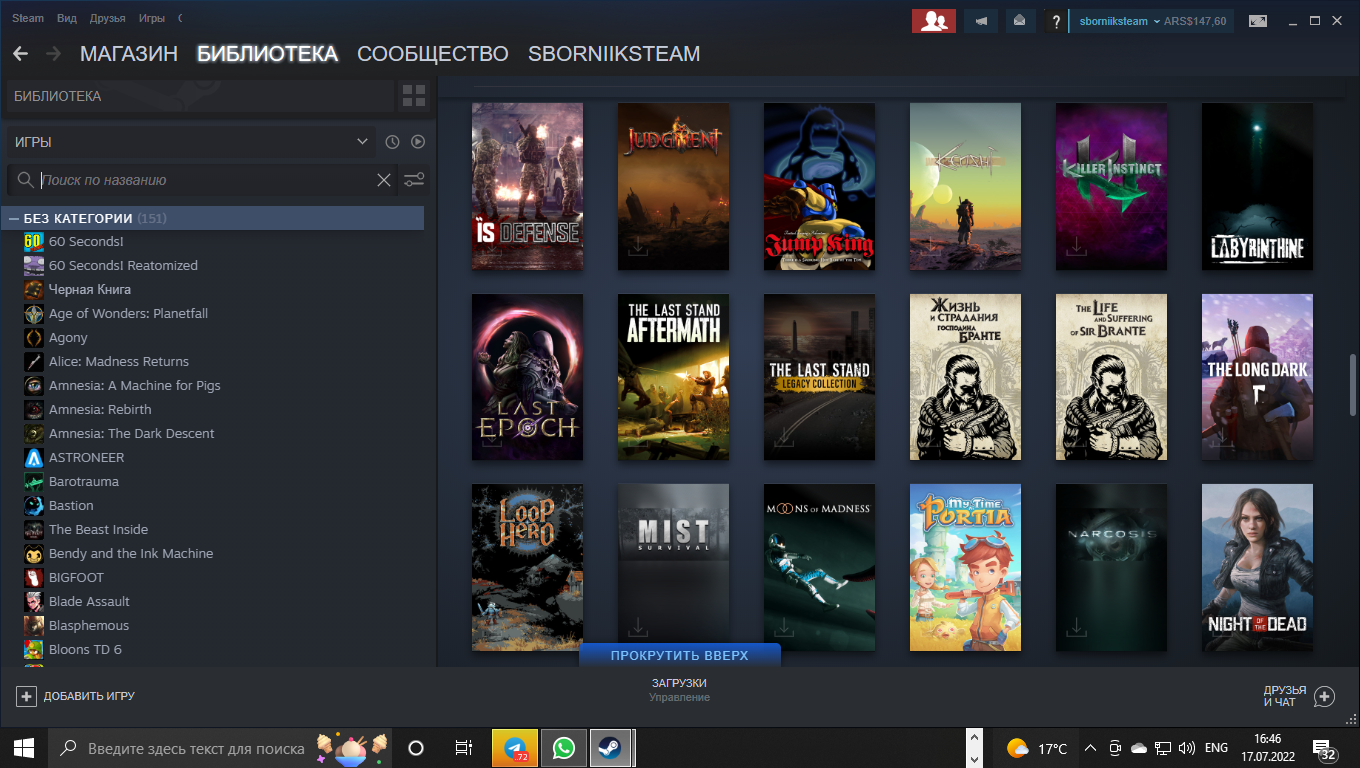
Task: Clear the search field with X
Action: coord(384,180)
